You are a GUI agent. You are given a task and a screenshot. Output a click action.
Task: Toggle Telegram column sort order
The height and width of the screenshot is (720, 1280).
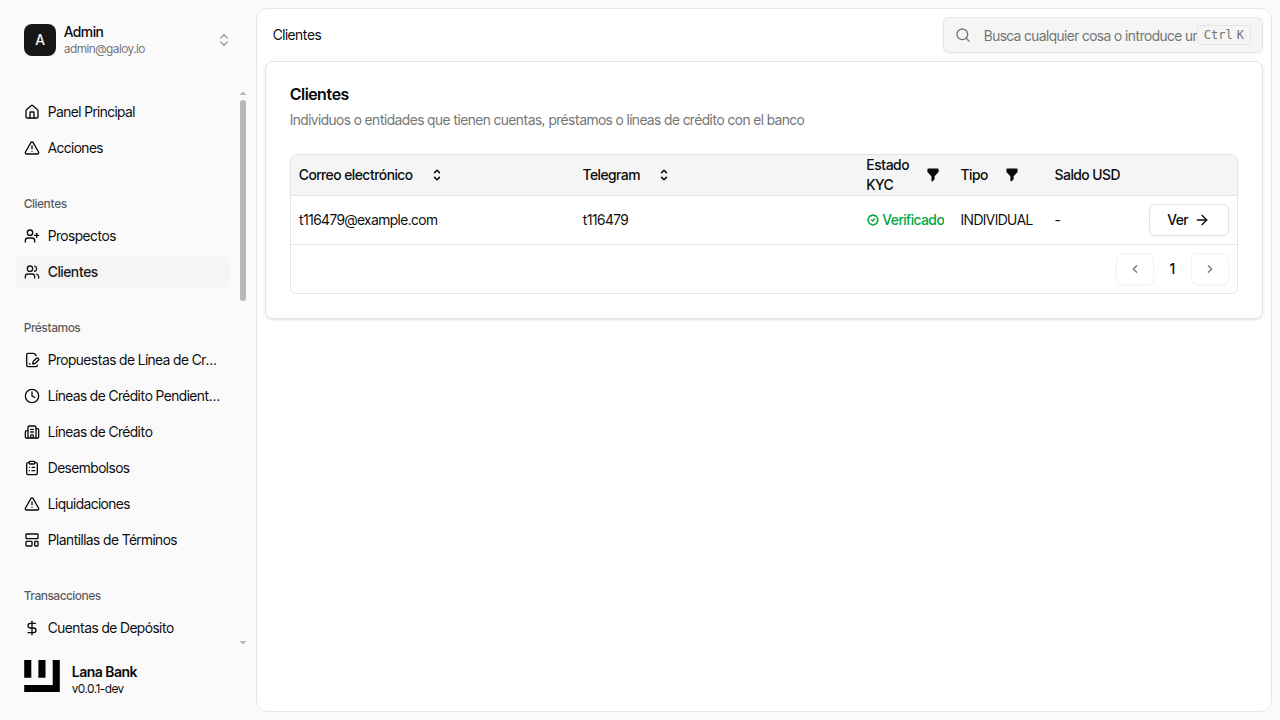(x=664, y=175)
